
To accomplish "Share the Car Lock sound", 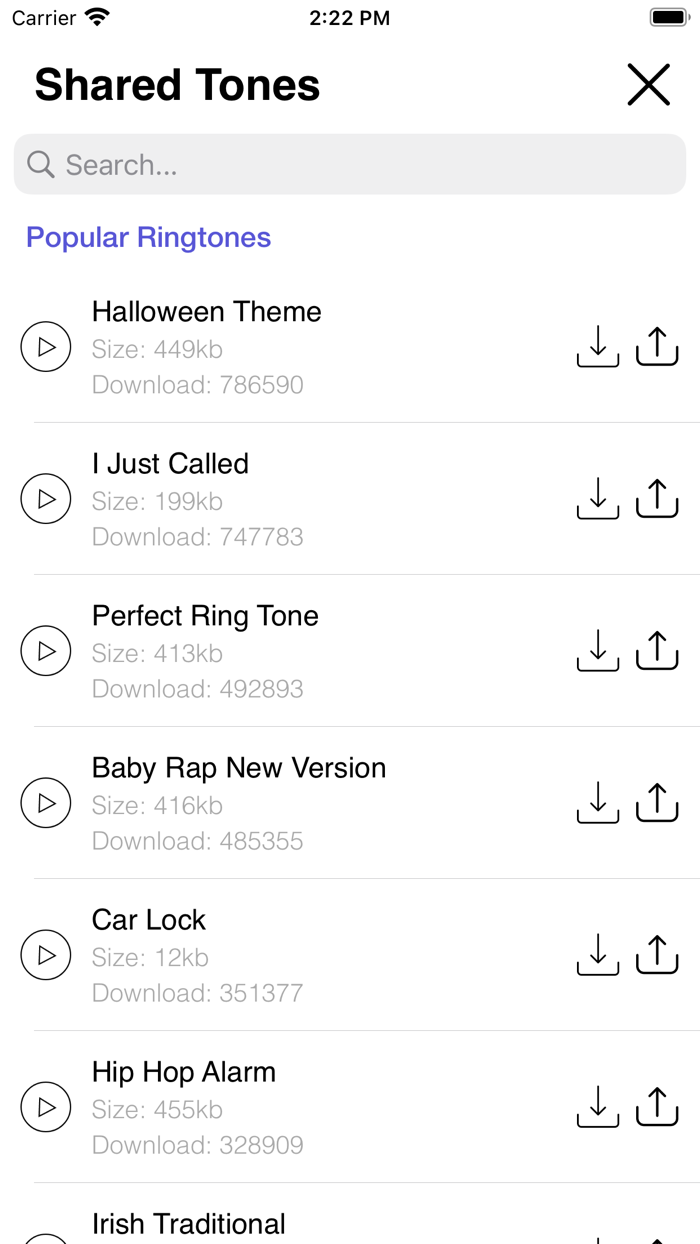I will pos(656,954).
